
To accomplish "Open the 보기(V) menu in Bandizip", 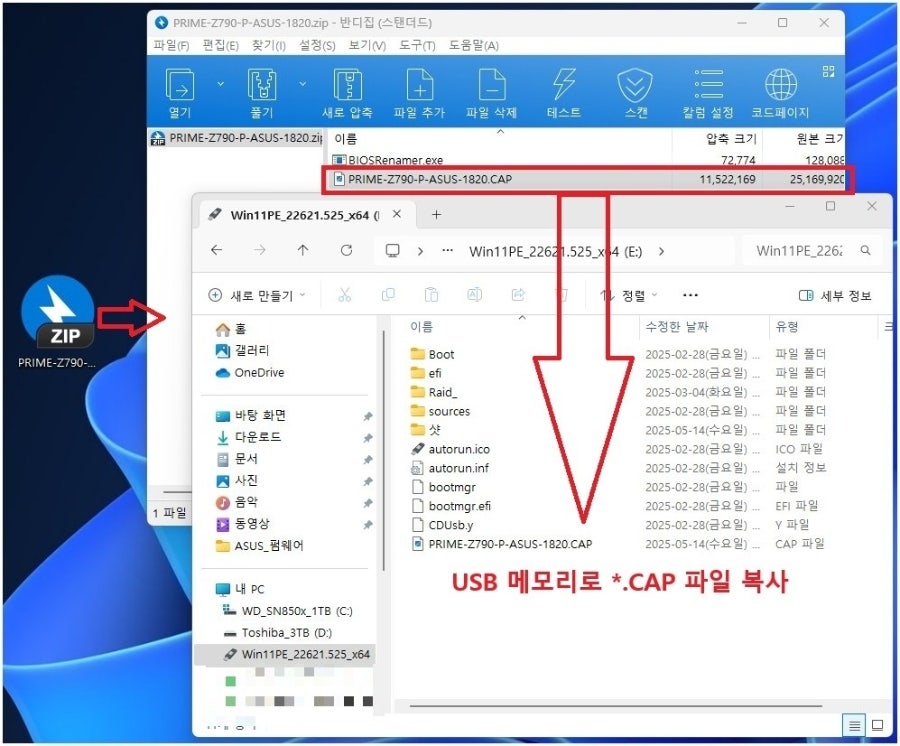I will tap(367, 45).
